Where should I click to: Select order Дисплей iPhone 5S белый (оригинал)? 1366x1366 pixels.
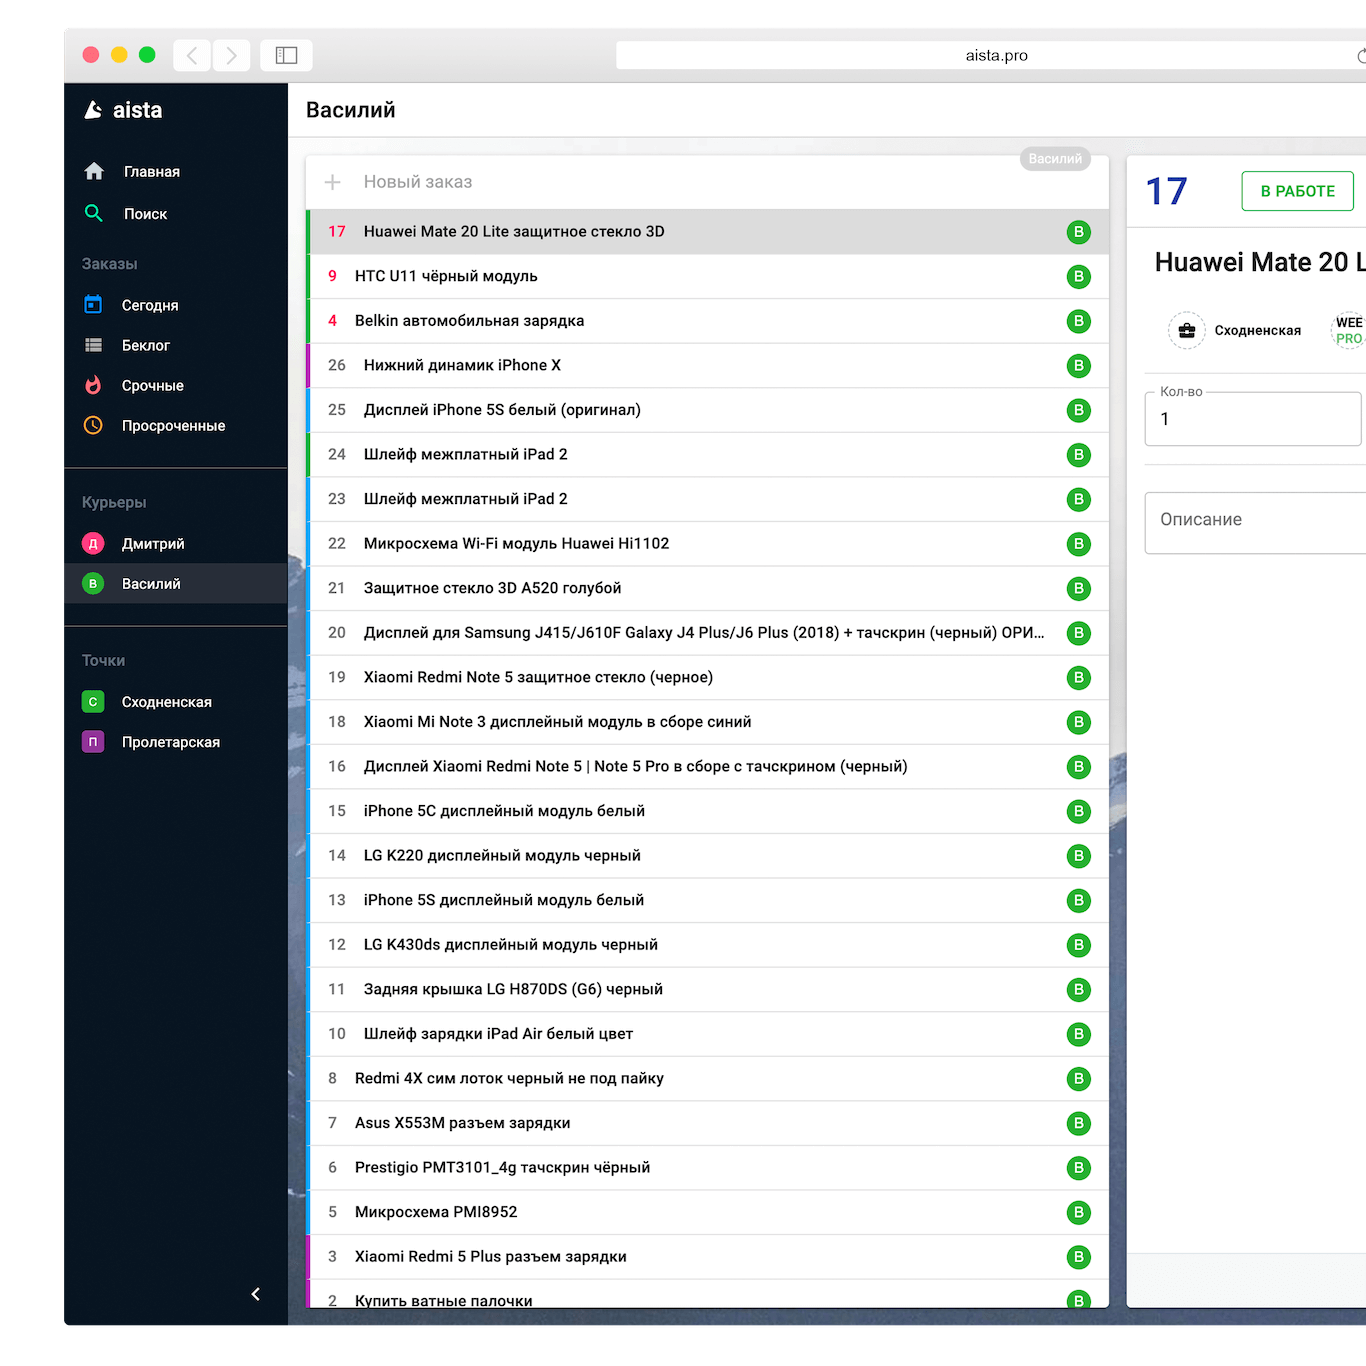[707, 410]
